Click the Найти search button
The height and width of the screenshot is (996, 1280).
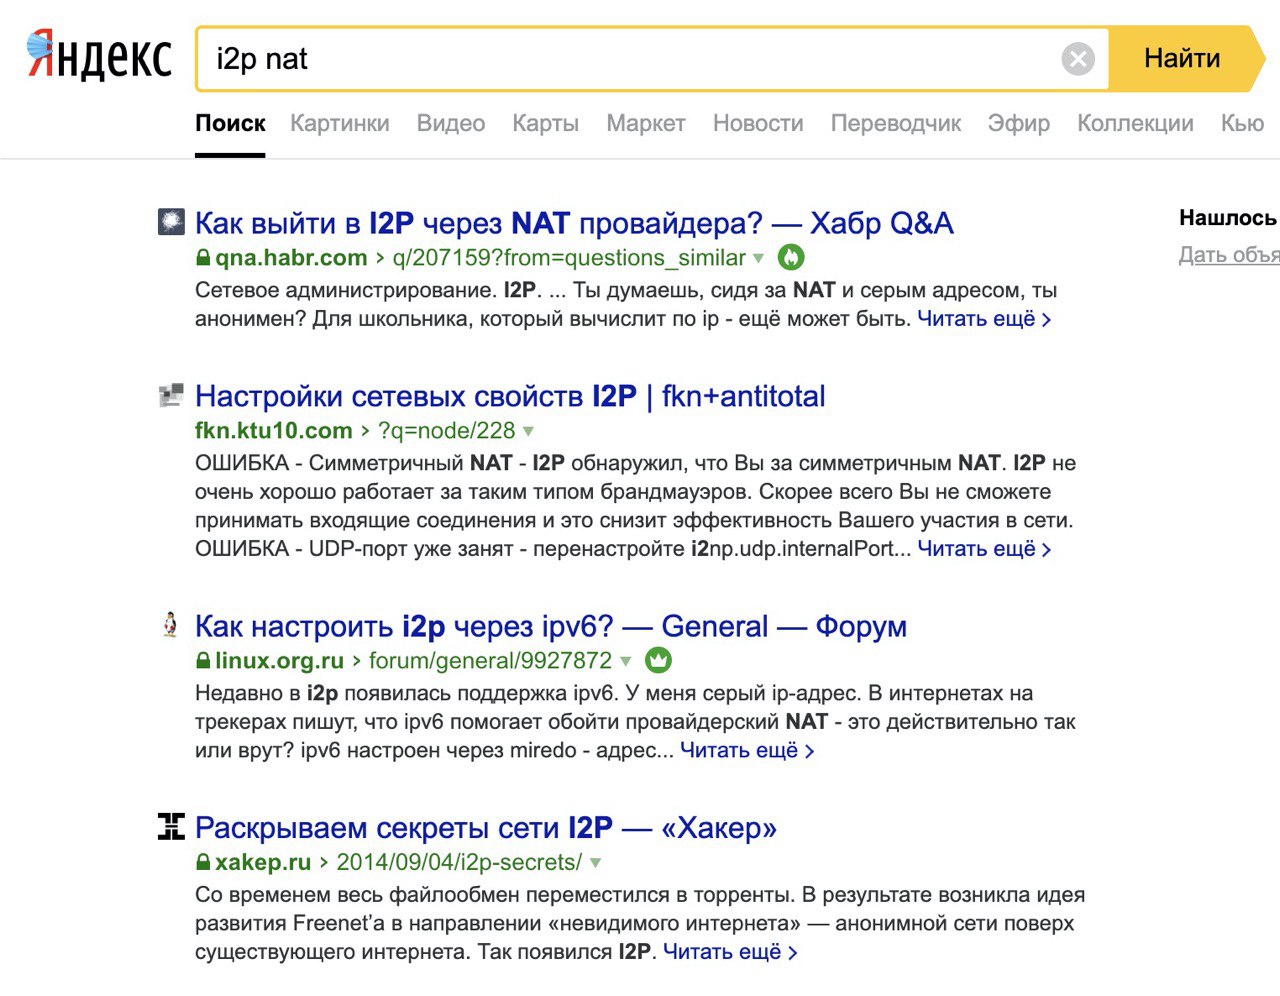1187,58
